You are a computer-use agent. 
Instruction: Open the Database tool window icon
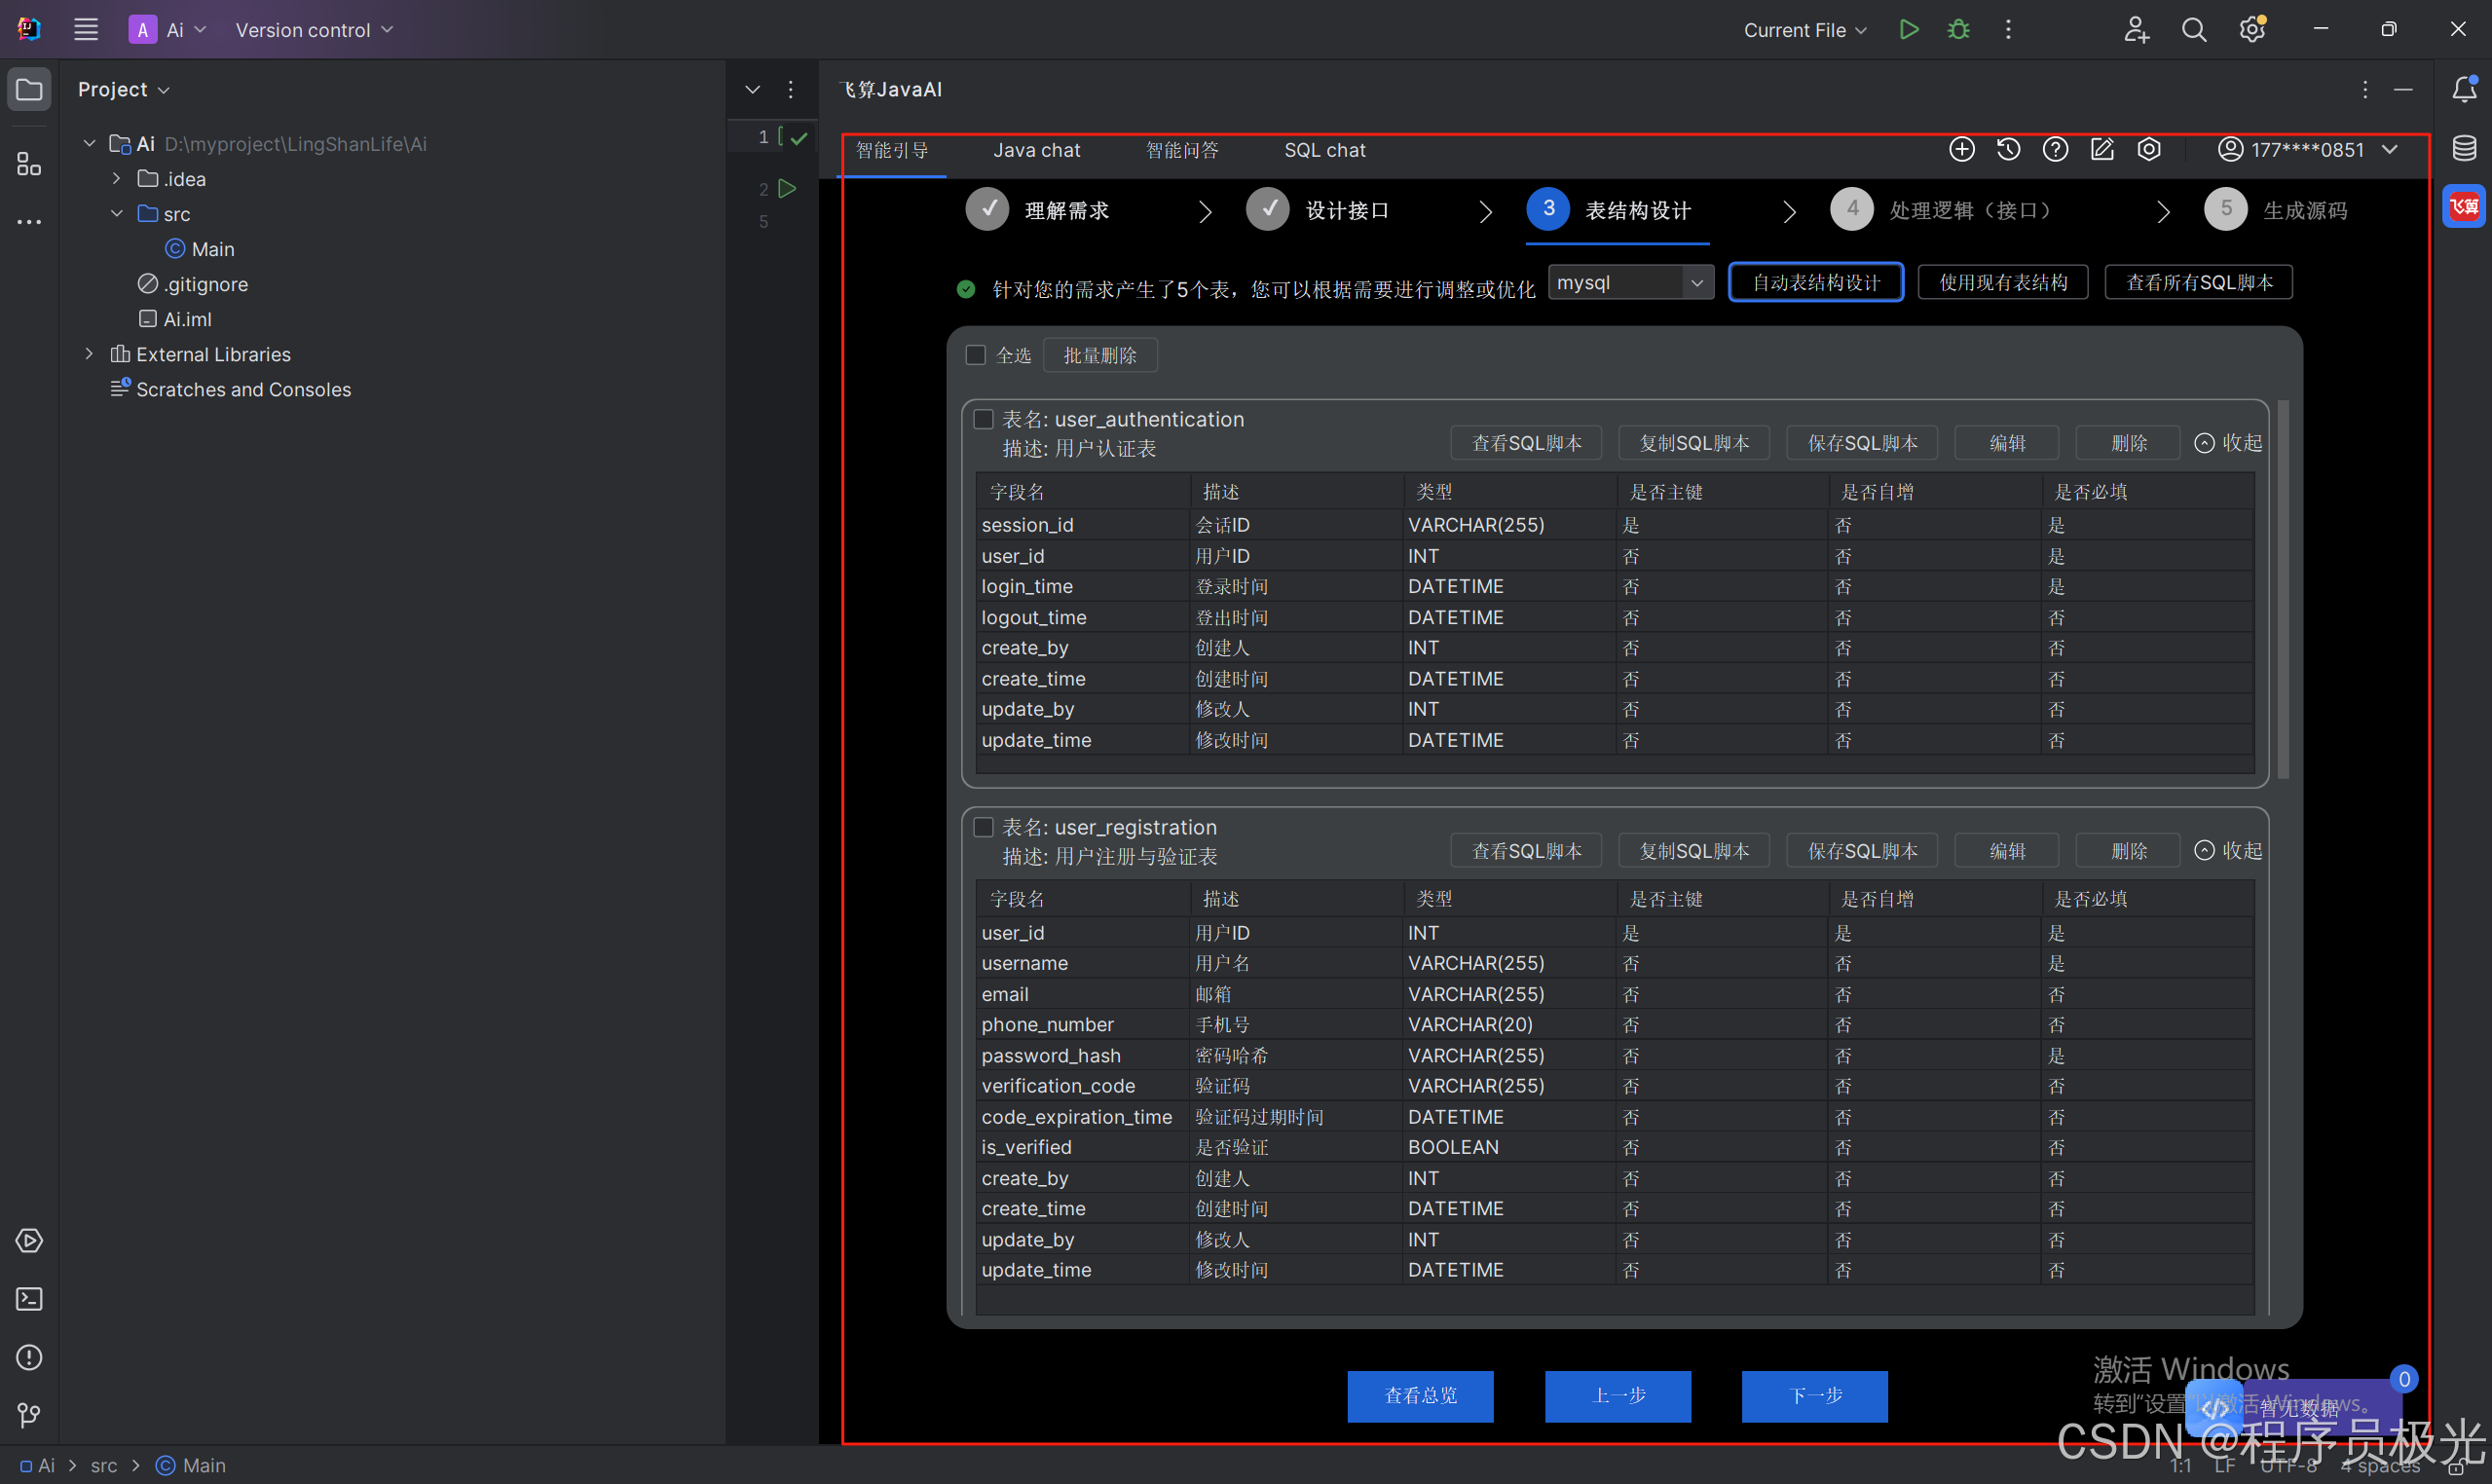2464,149
